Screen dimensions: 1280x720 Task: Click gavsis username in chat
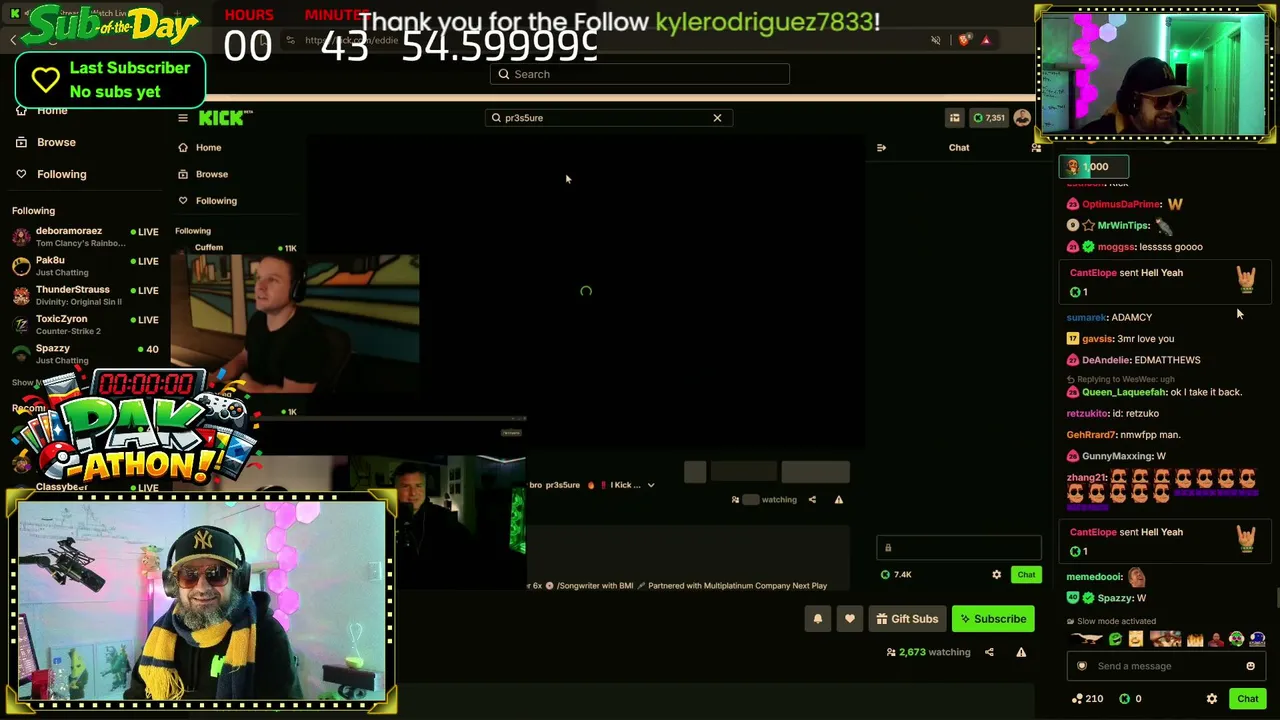coord(1097,339)
